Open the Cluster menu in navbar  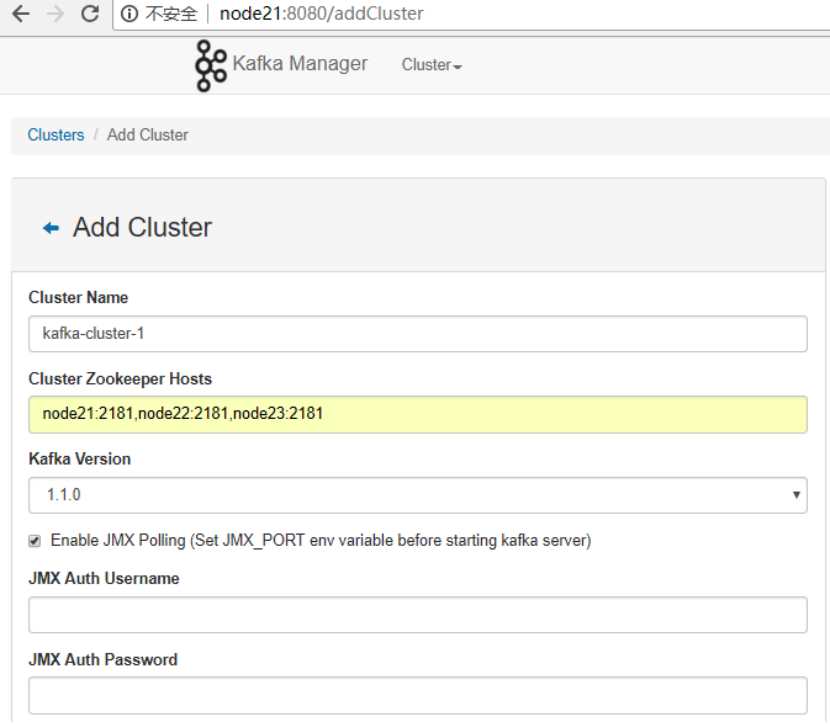(x=431, y=65)
